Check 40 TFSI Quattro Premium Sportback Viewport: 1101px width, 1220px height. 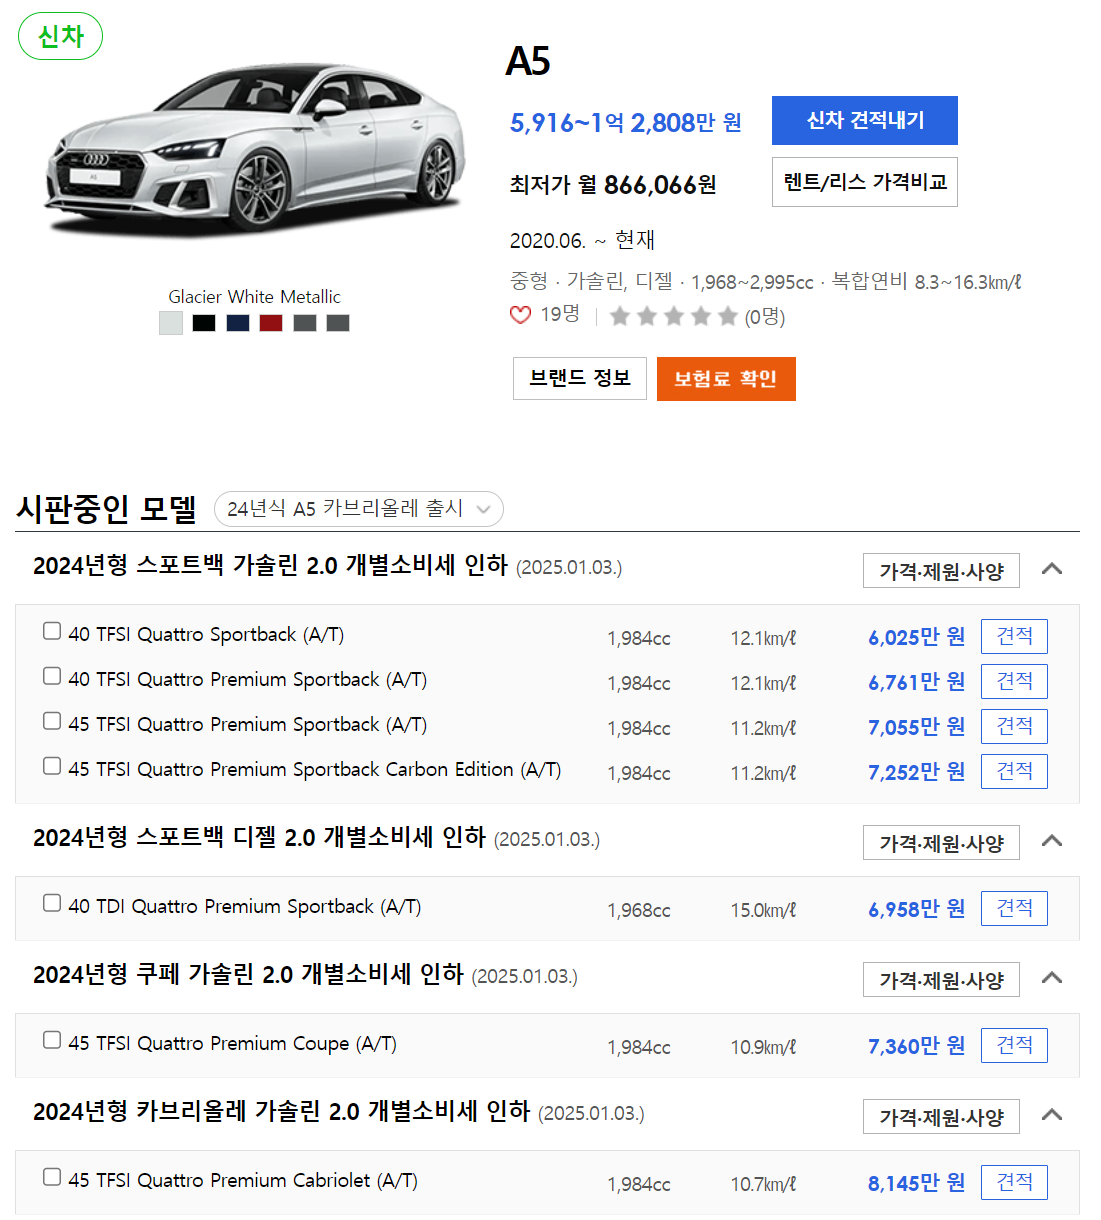52,676
